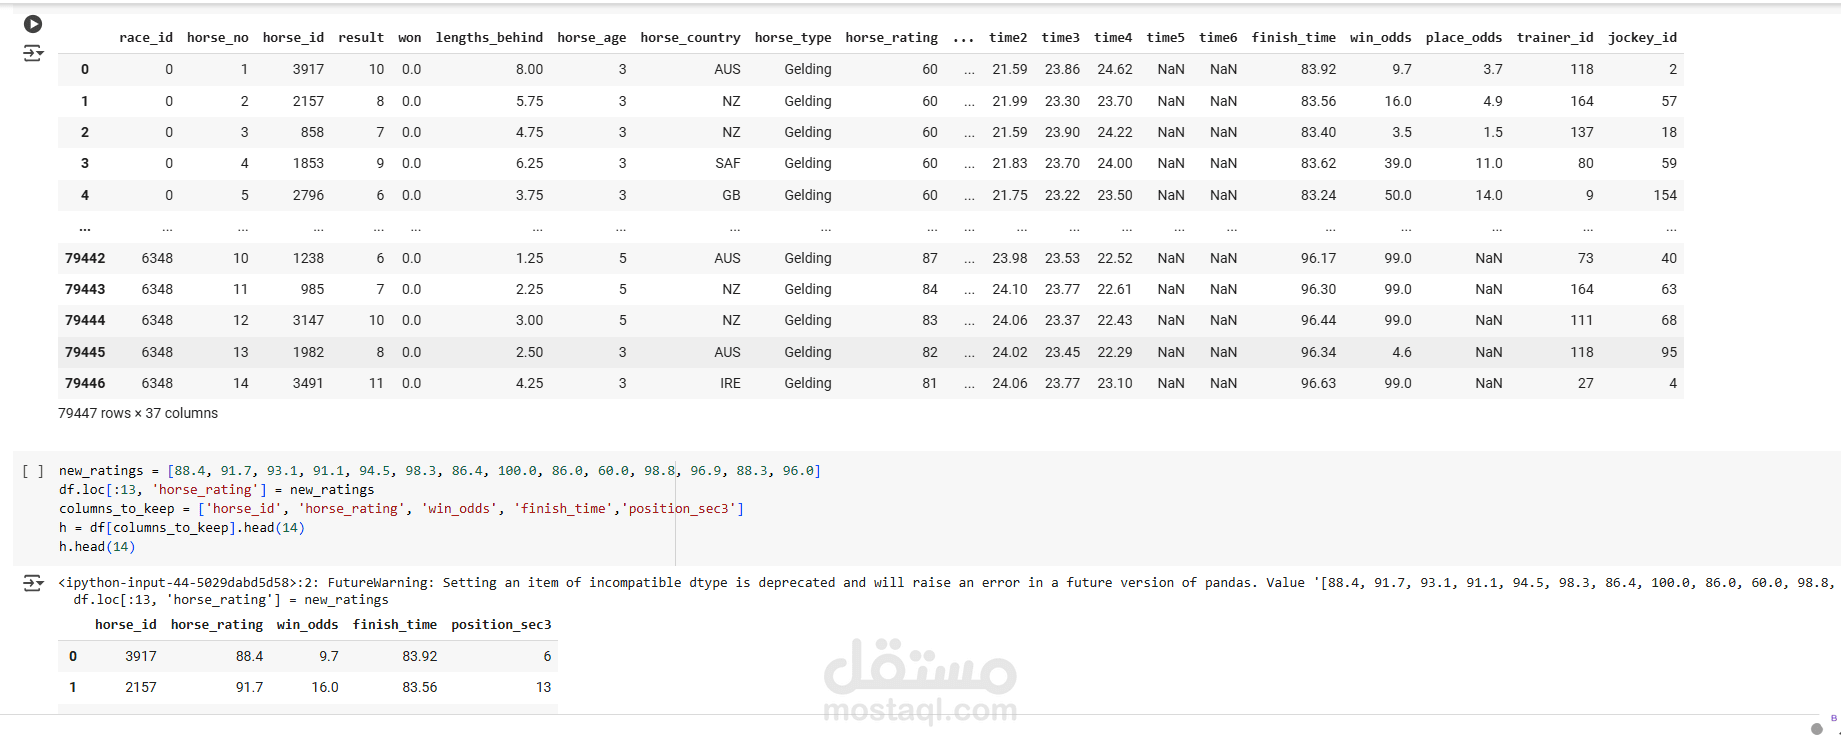This screenshot has width=1841, height=742.
Task: Select the trainer_id column header
Action: click(x=1555, y=38)
